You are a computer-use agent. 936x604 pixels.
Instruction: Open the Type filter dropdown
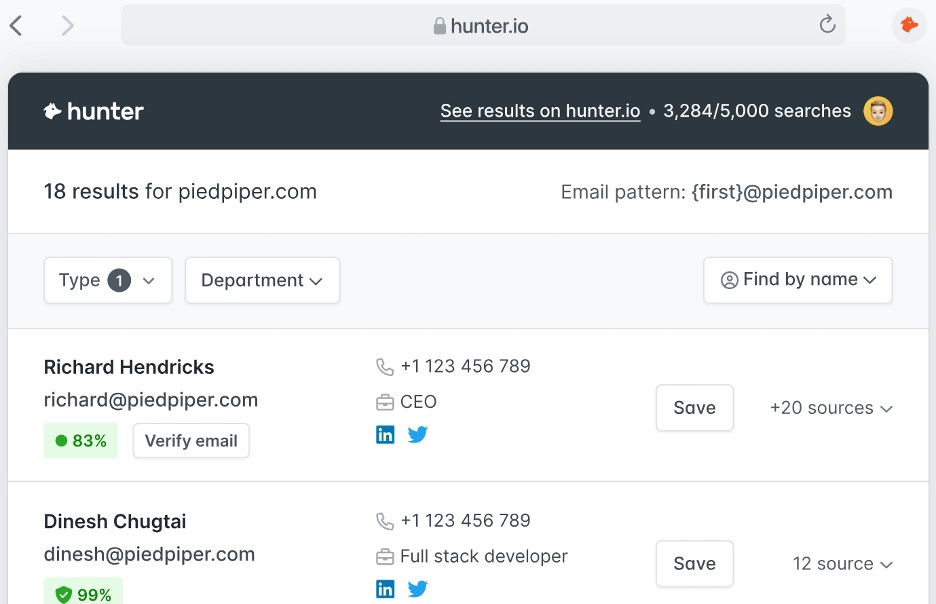pos(107,280)
